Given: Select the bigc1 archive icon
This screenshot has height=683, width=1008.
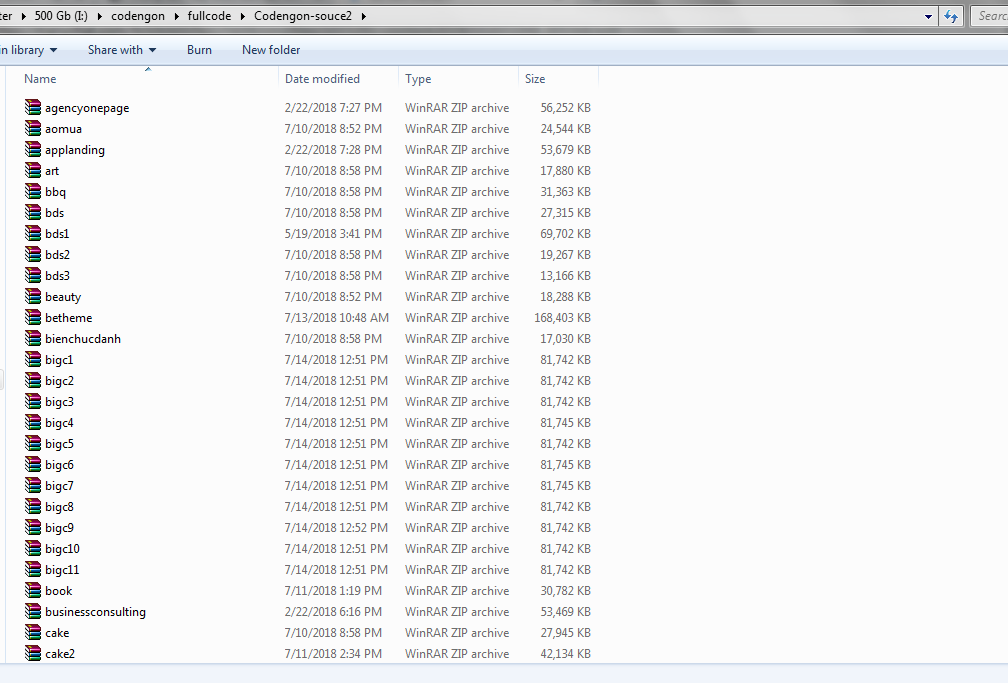Looking at the screenshot, I should coord(33,360).
